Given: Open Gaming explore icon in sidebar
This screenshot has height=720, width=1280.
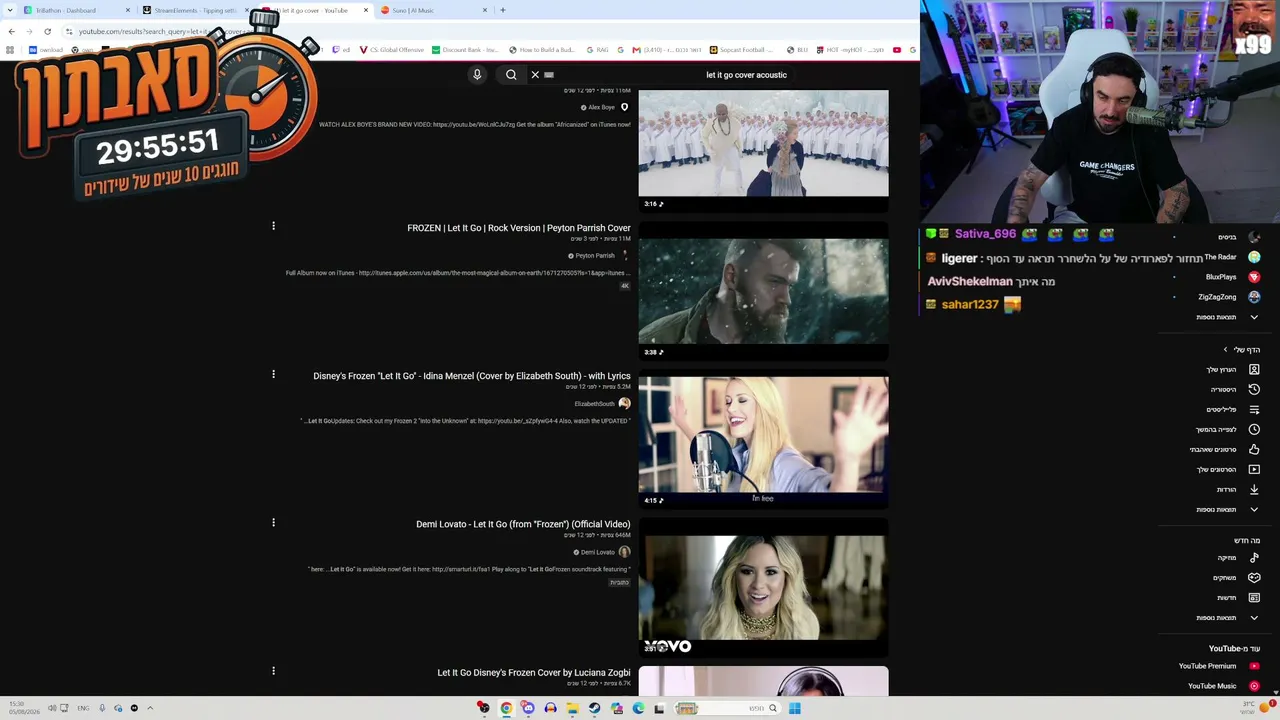Looking at the screenshot, I should [x=1254, y=578].
